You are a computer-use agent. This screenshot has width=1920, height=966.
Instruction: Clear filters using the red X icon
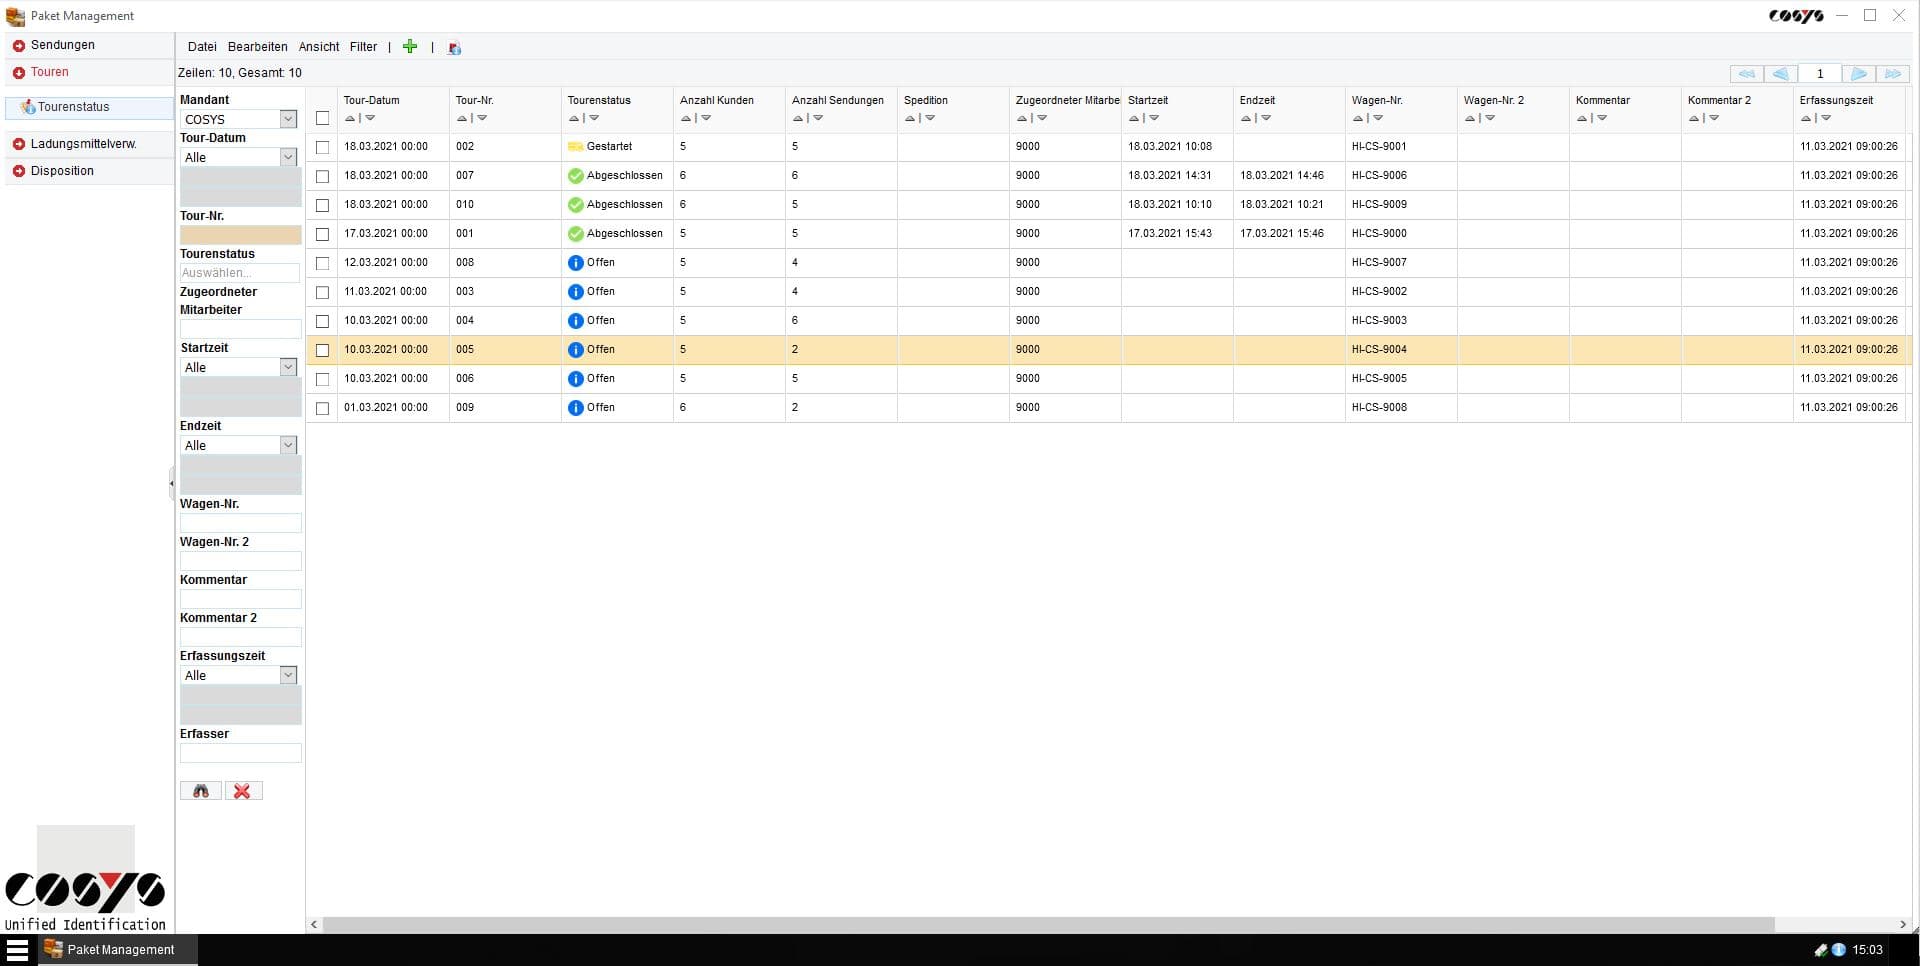(243, 790)
